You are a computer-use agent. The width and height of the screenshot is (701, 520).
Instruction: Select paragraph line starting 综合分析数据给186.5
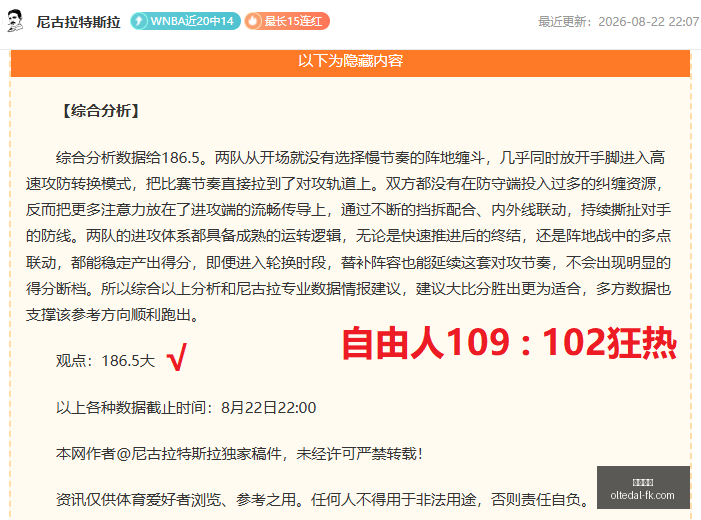coord(360,158)
